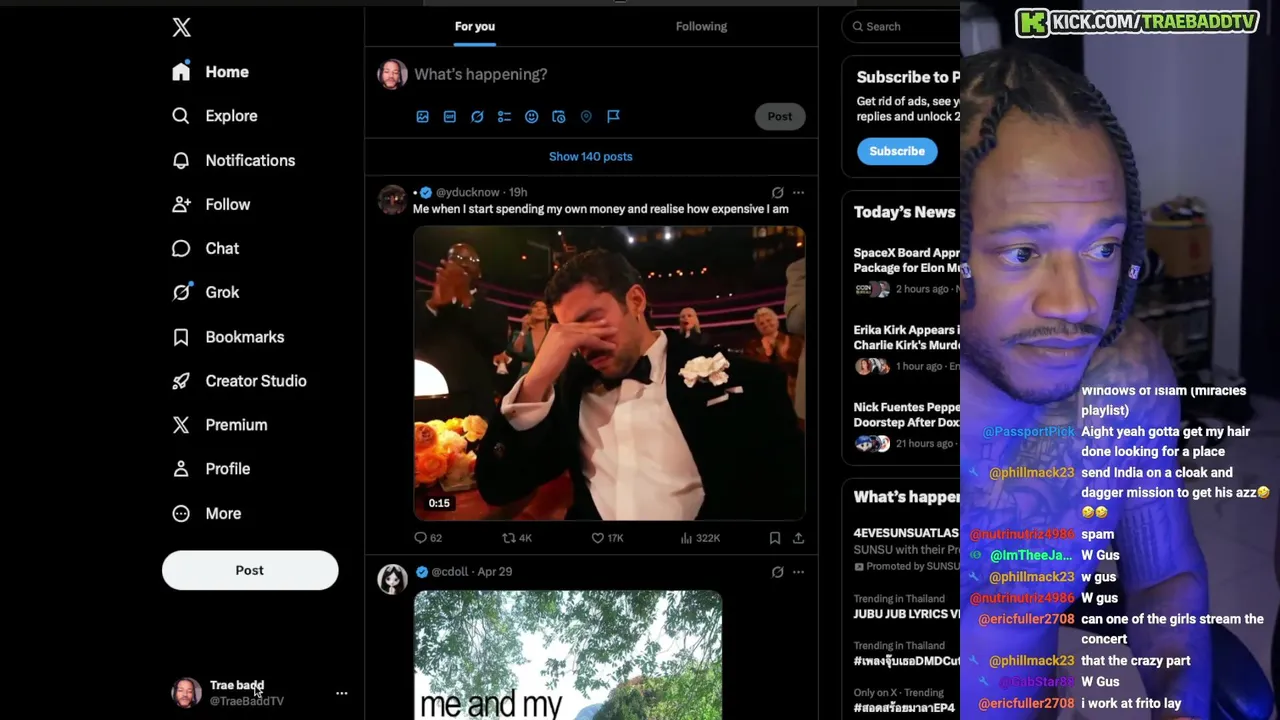The height and width of the screenshot is (720, 1280).
Task: Click the Grok enhance icon in composer
Action: tap(477, 117)
